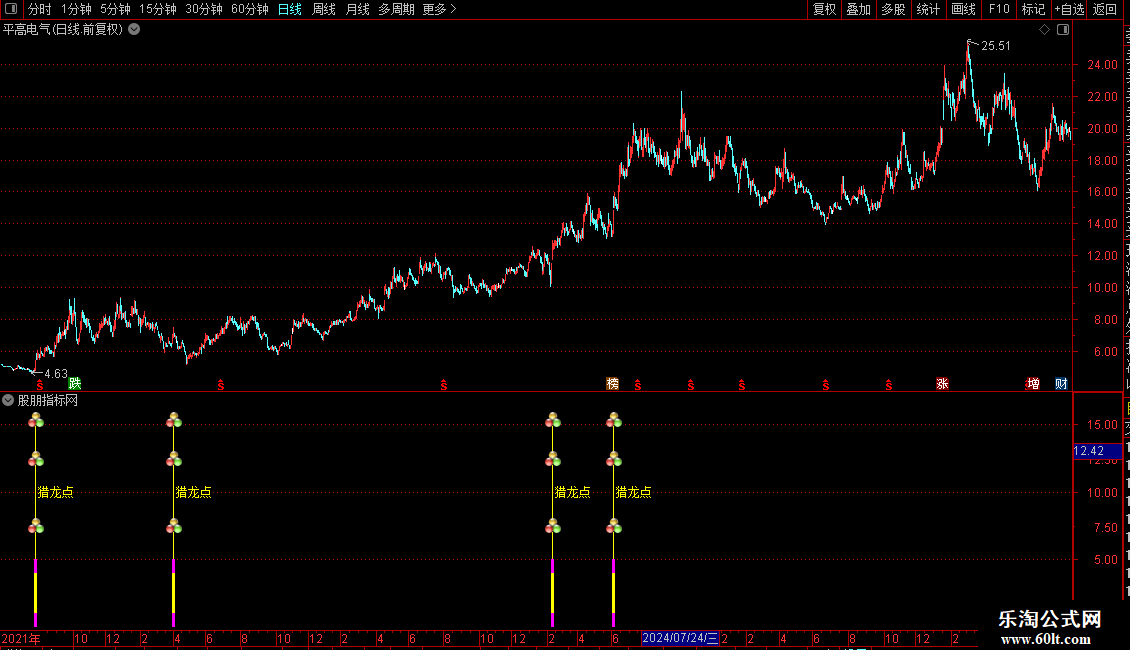Open the 更多 periods menu
Screen dimensions: 1130x650
pyautogui.click(x=439, y=9)
